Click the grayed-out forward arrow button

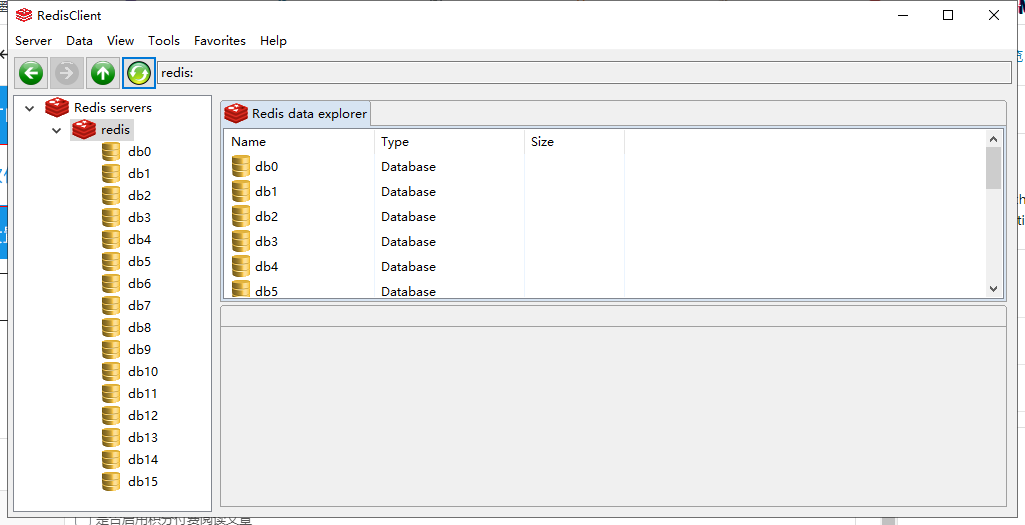click(67, 73)
